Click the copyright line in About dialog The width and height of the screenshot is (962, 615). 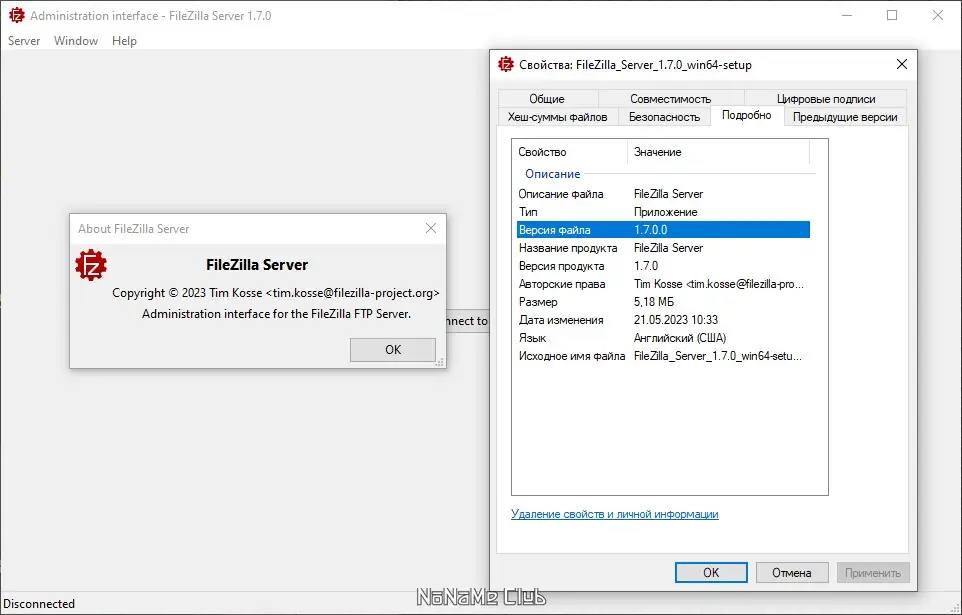pos(275,293)
